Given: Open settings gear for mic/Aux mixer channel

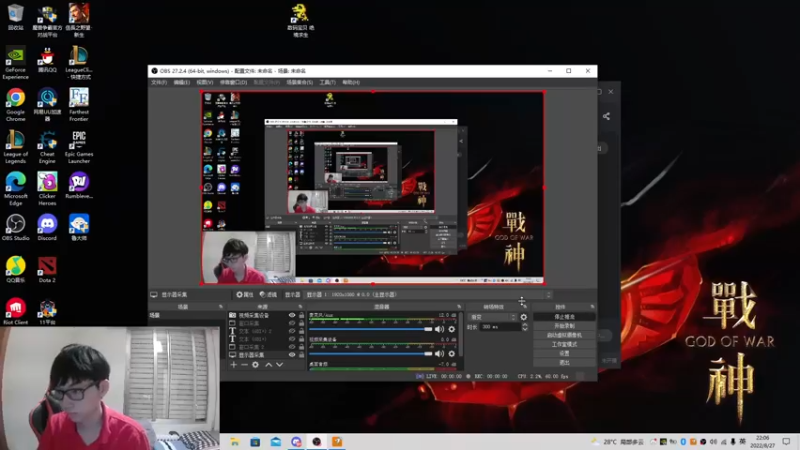Looking at the screenshot, I should [452, 329].
